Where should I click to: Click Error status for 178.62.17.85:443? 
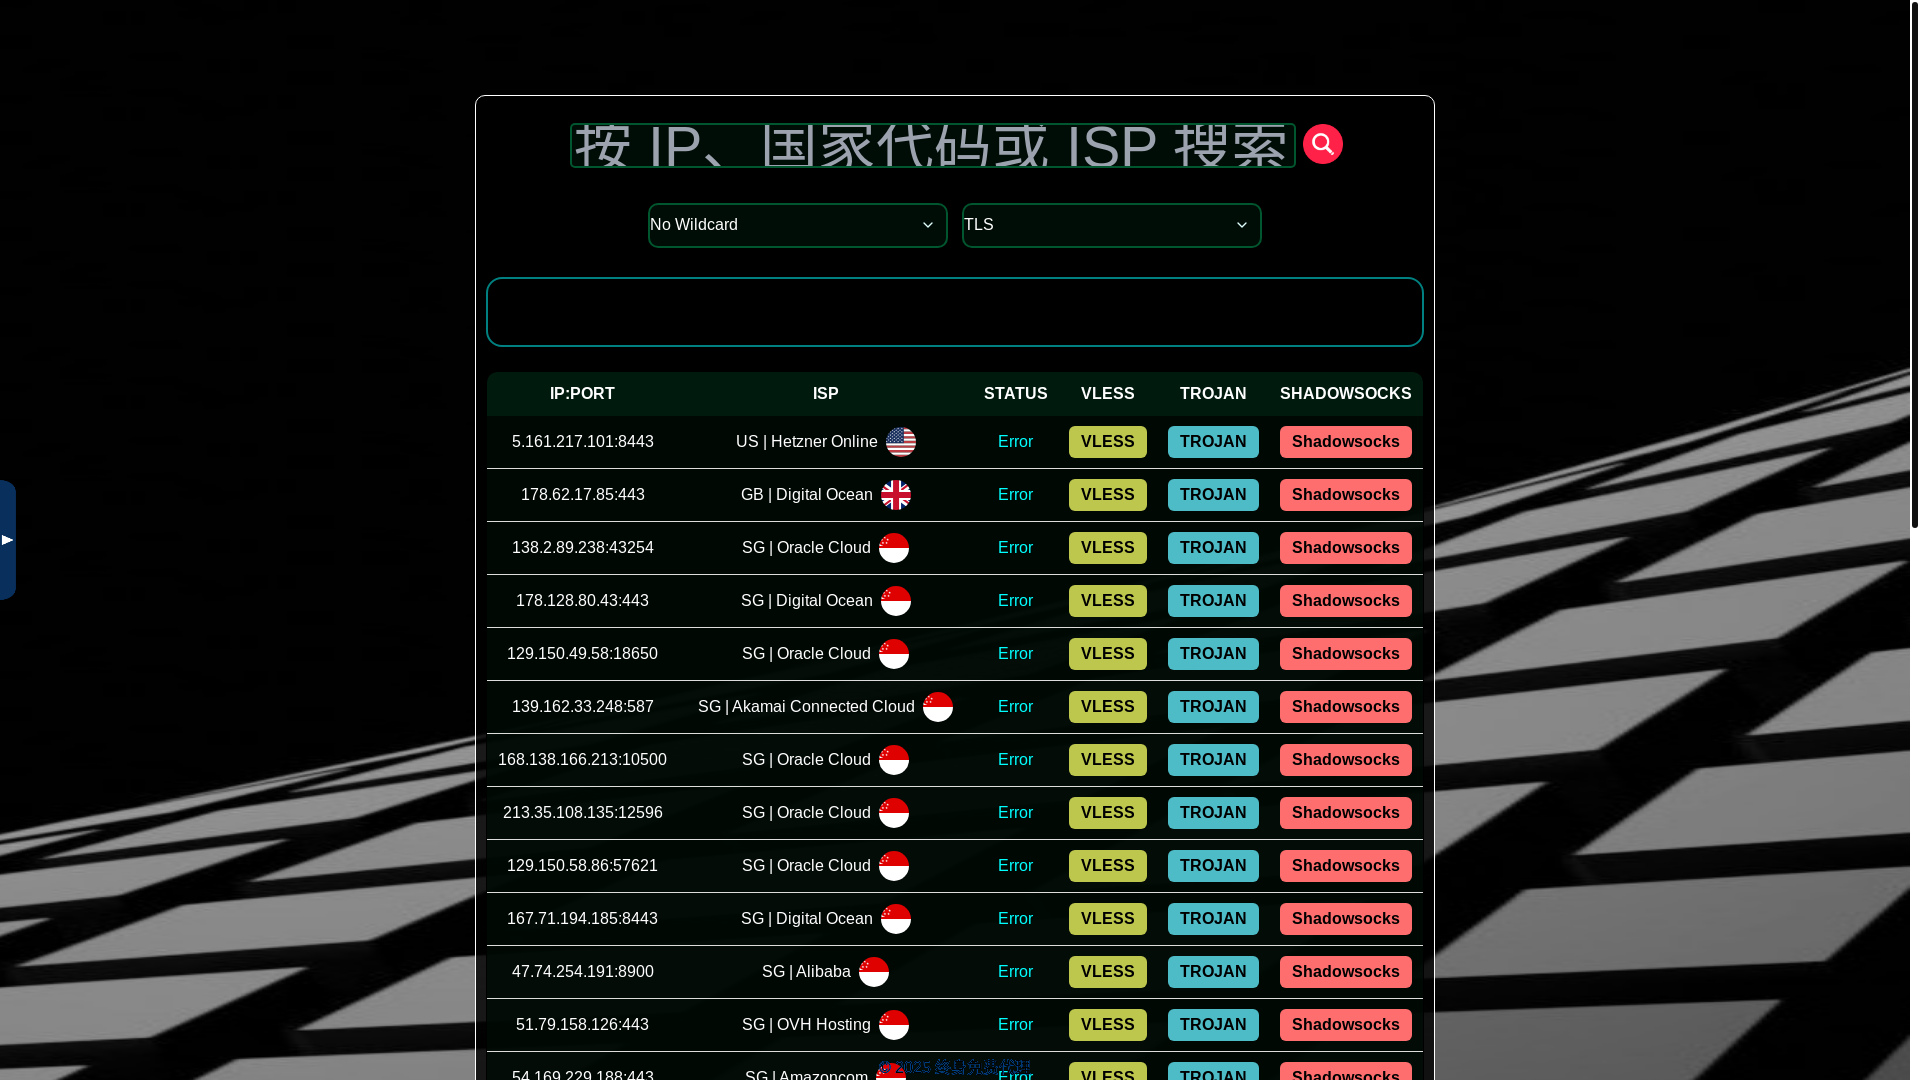[1015, 495]
